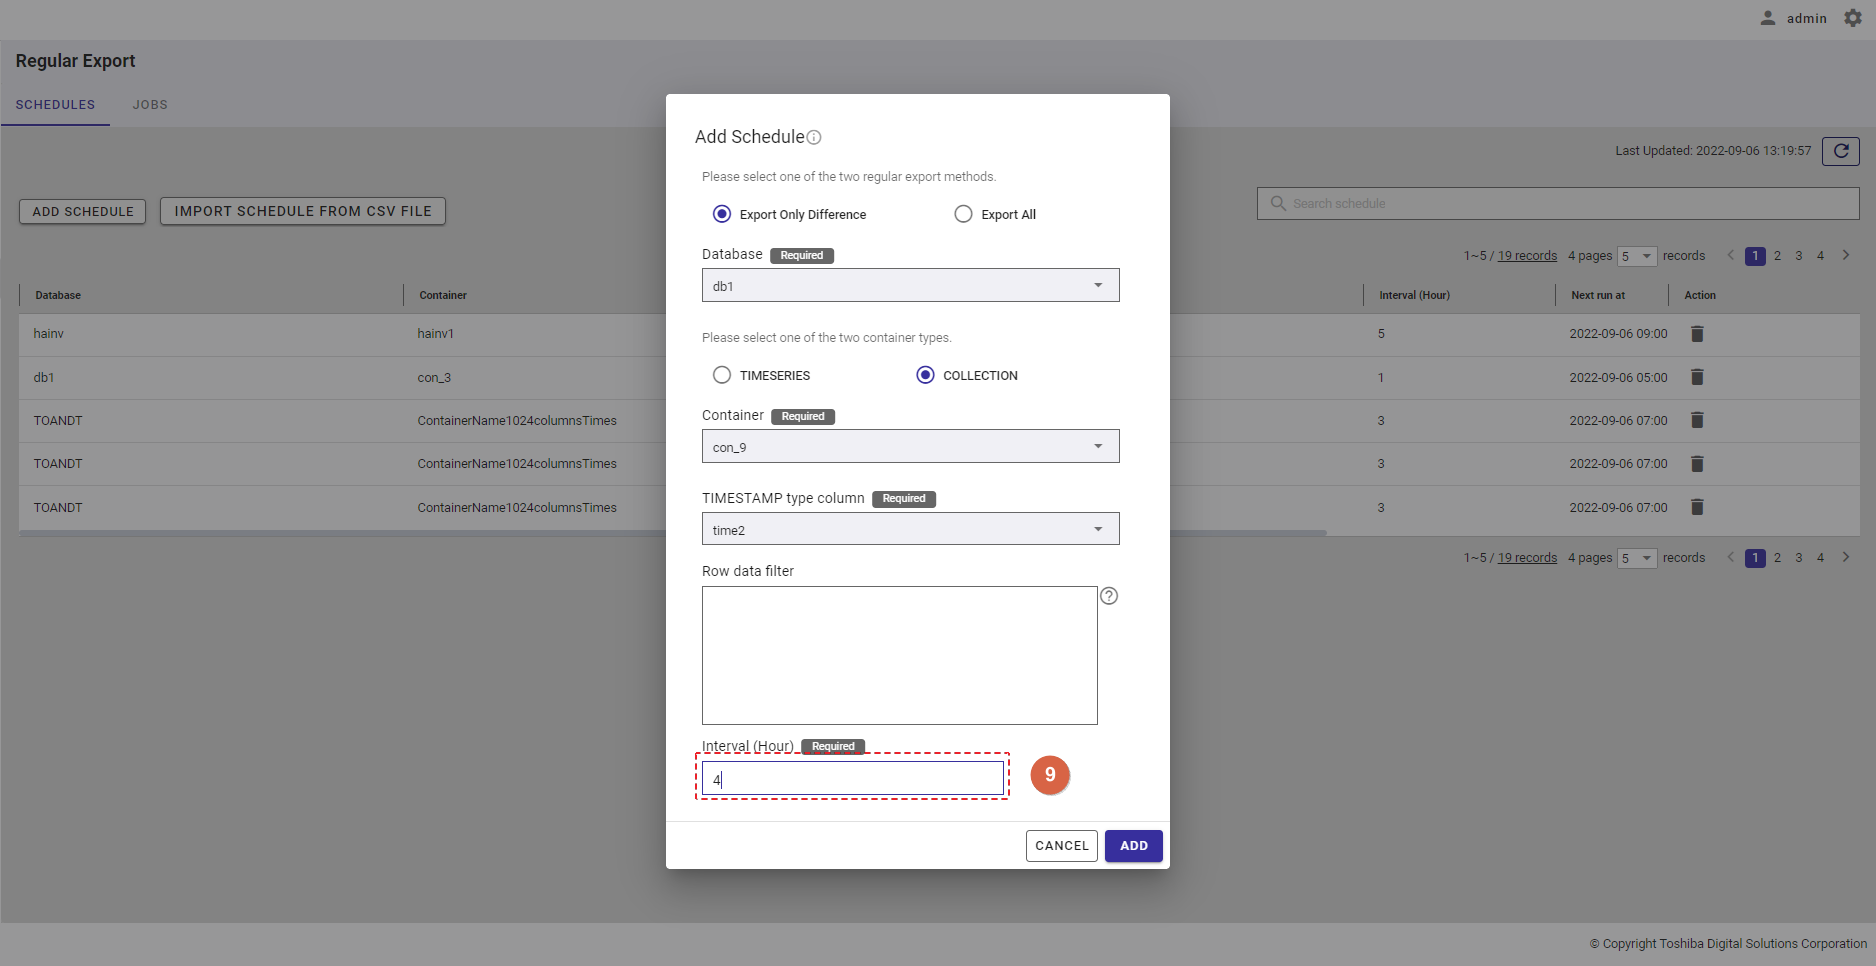Click IMPORT SCHEDULE FROM CSV FILE button
The height and width of the screenshot is (966, 1876).
pos(303,211)
